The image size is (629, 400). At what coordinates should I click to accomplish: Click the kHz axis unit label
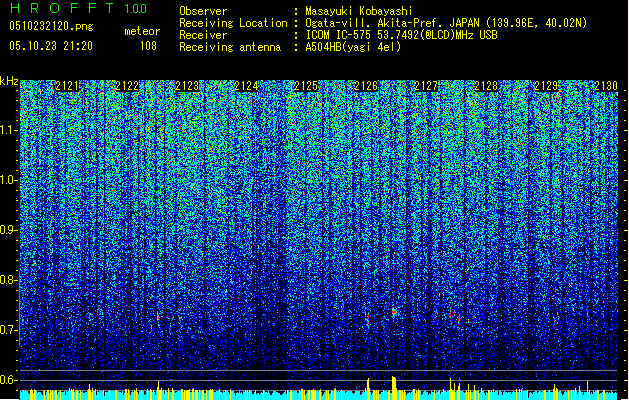(9, 81)
